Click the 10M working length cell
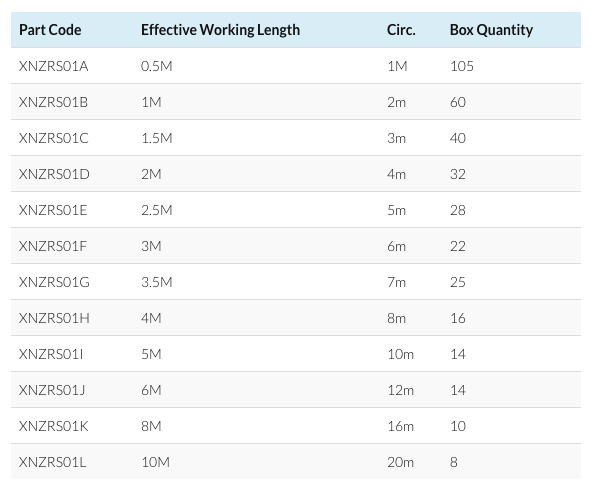Image resolution: width=597 pixels, height=498 pixels. point(155,462)
